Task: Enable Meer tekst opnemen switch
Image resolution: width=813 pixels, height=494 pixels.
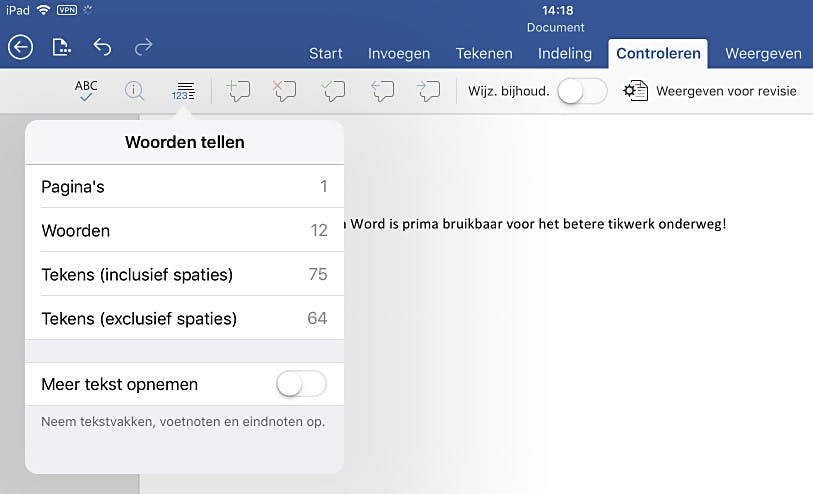Action: coord(301,384)
